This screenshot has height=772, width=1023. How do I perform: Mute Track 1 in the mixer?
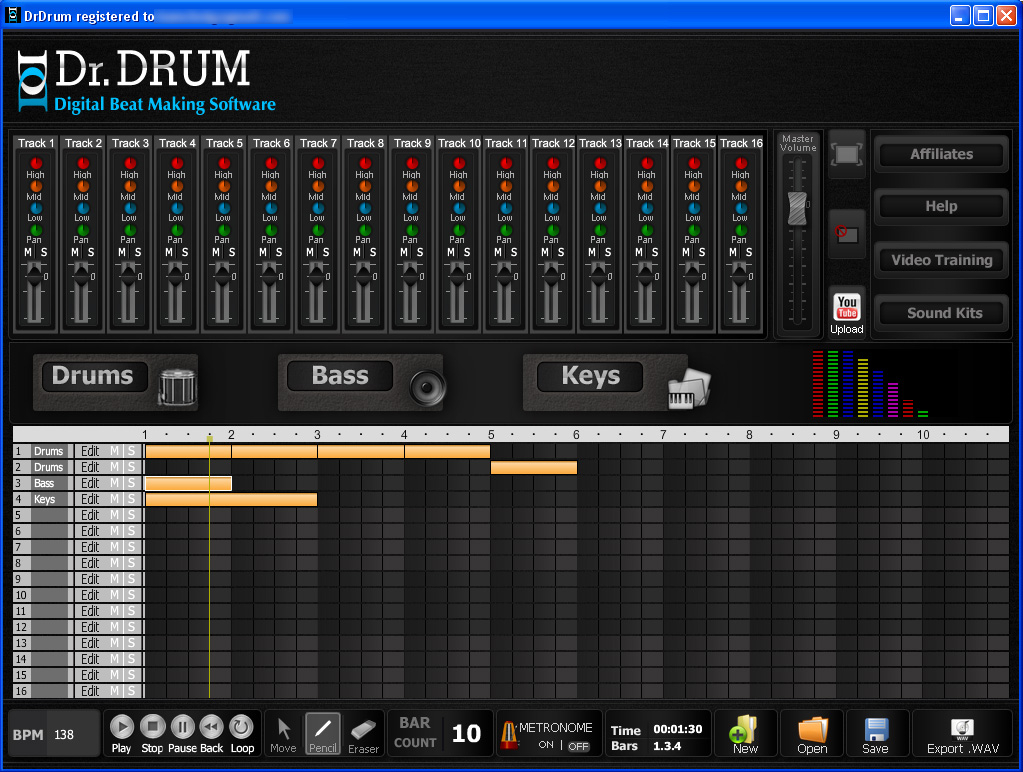(28, 252)
